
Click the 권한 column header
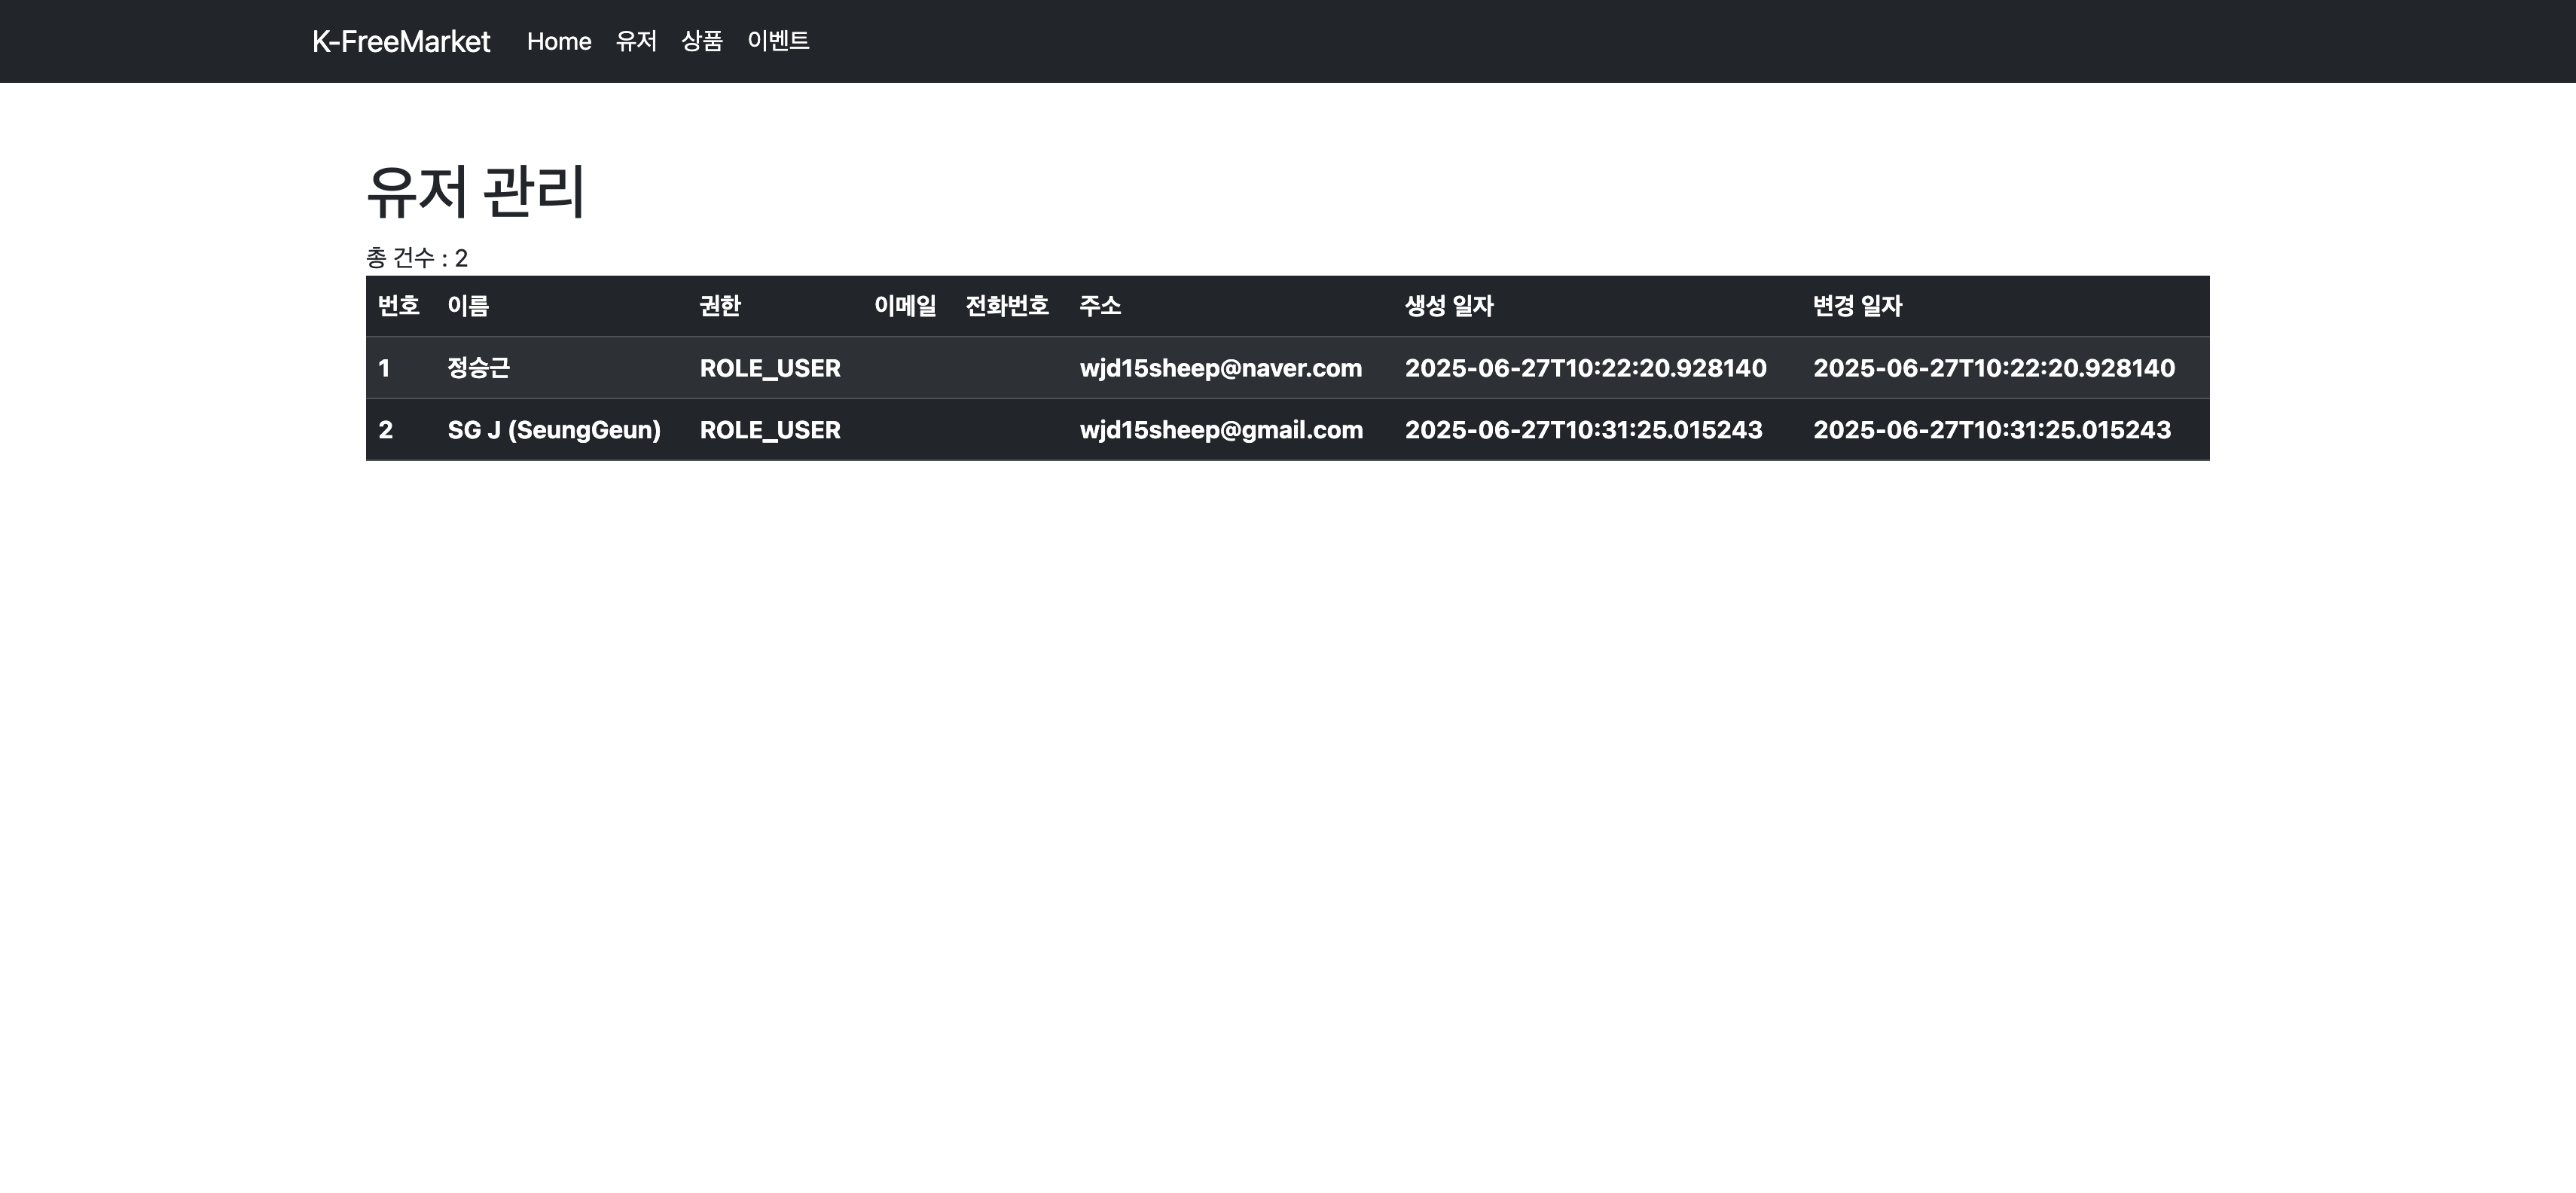[x=720, y=306]
